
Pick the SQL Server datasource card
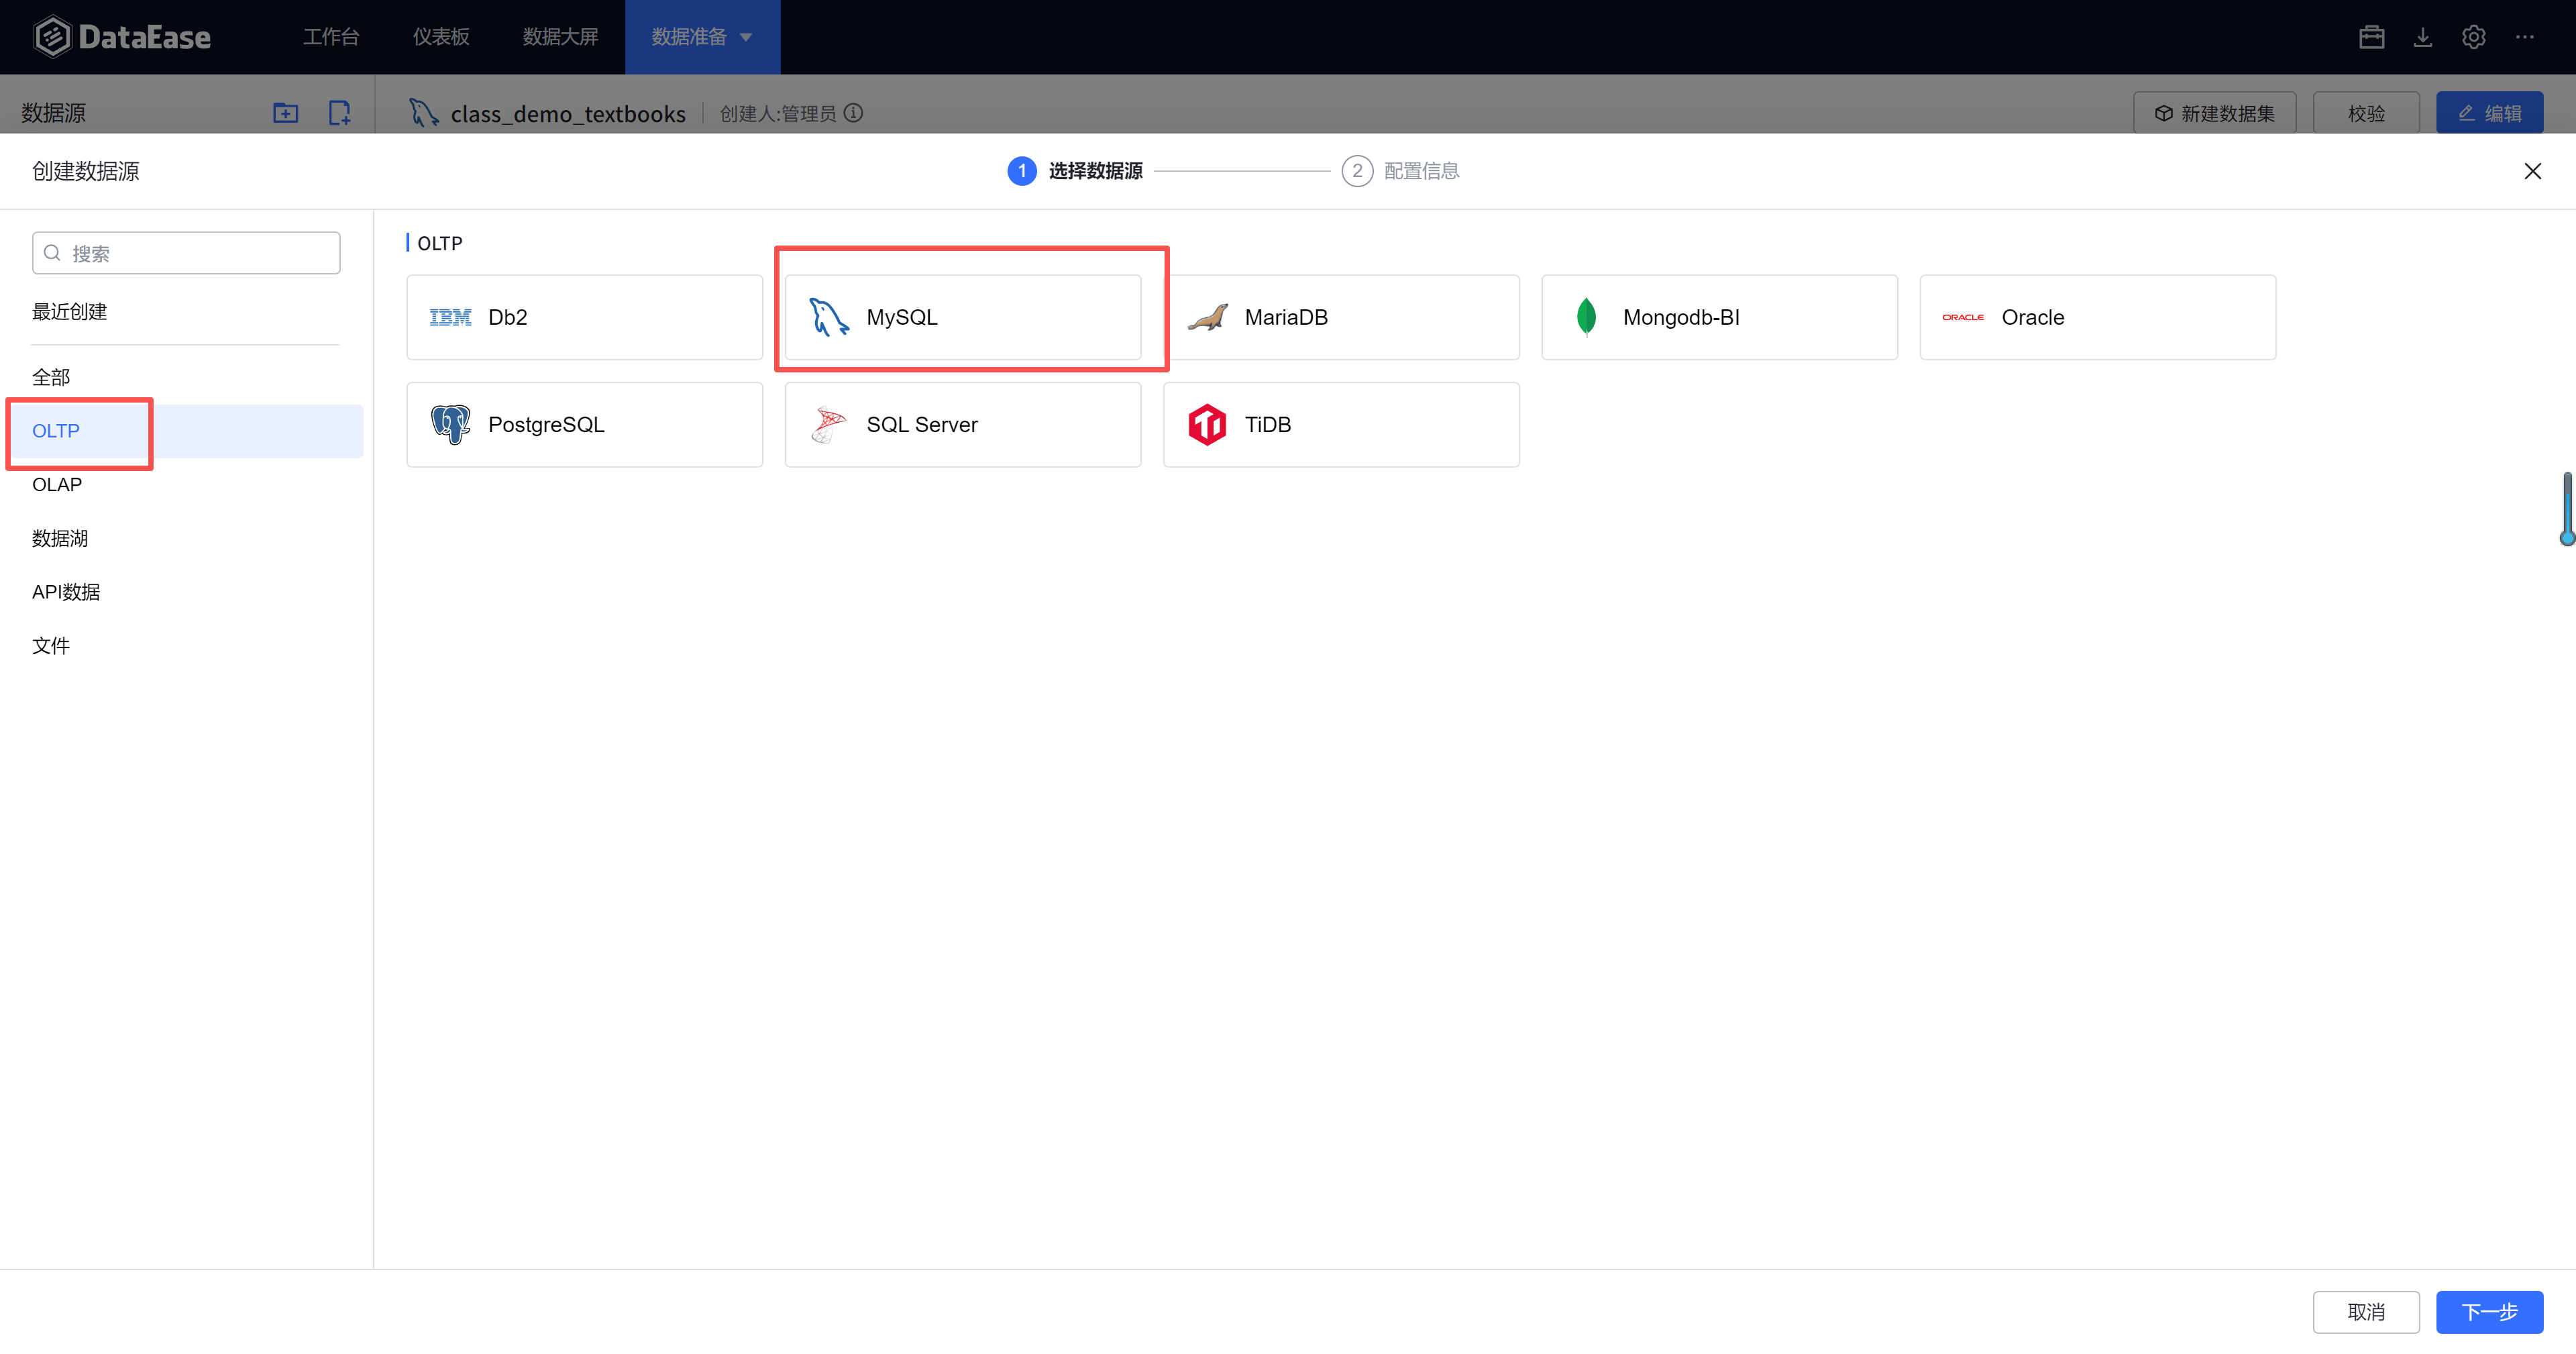point(962,424)
